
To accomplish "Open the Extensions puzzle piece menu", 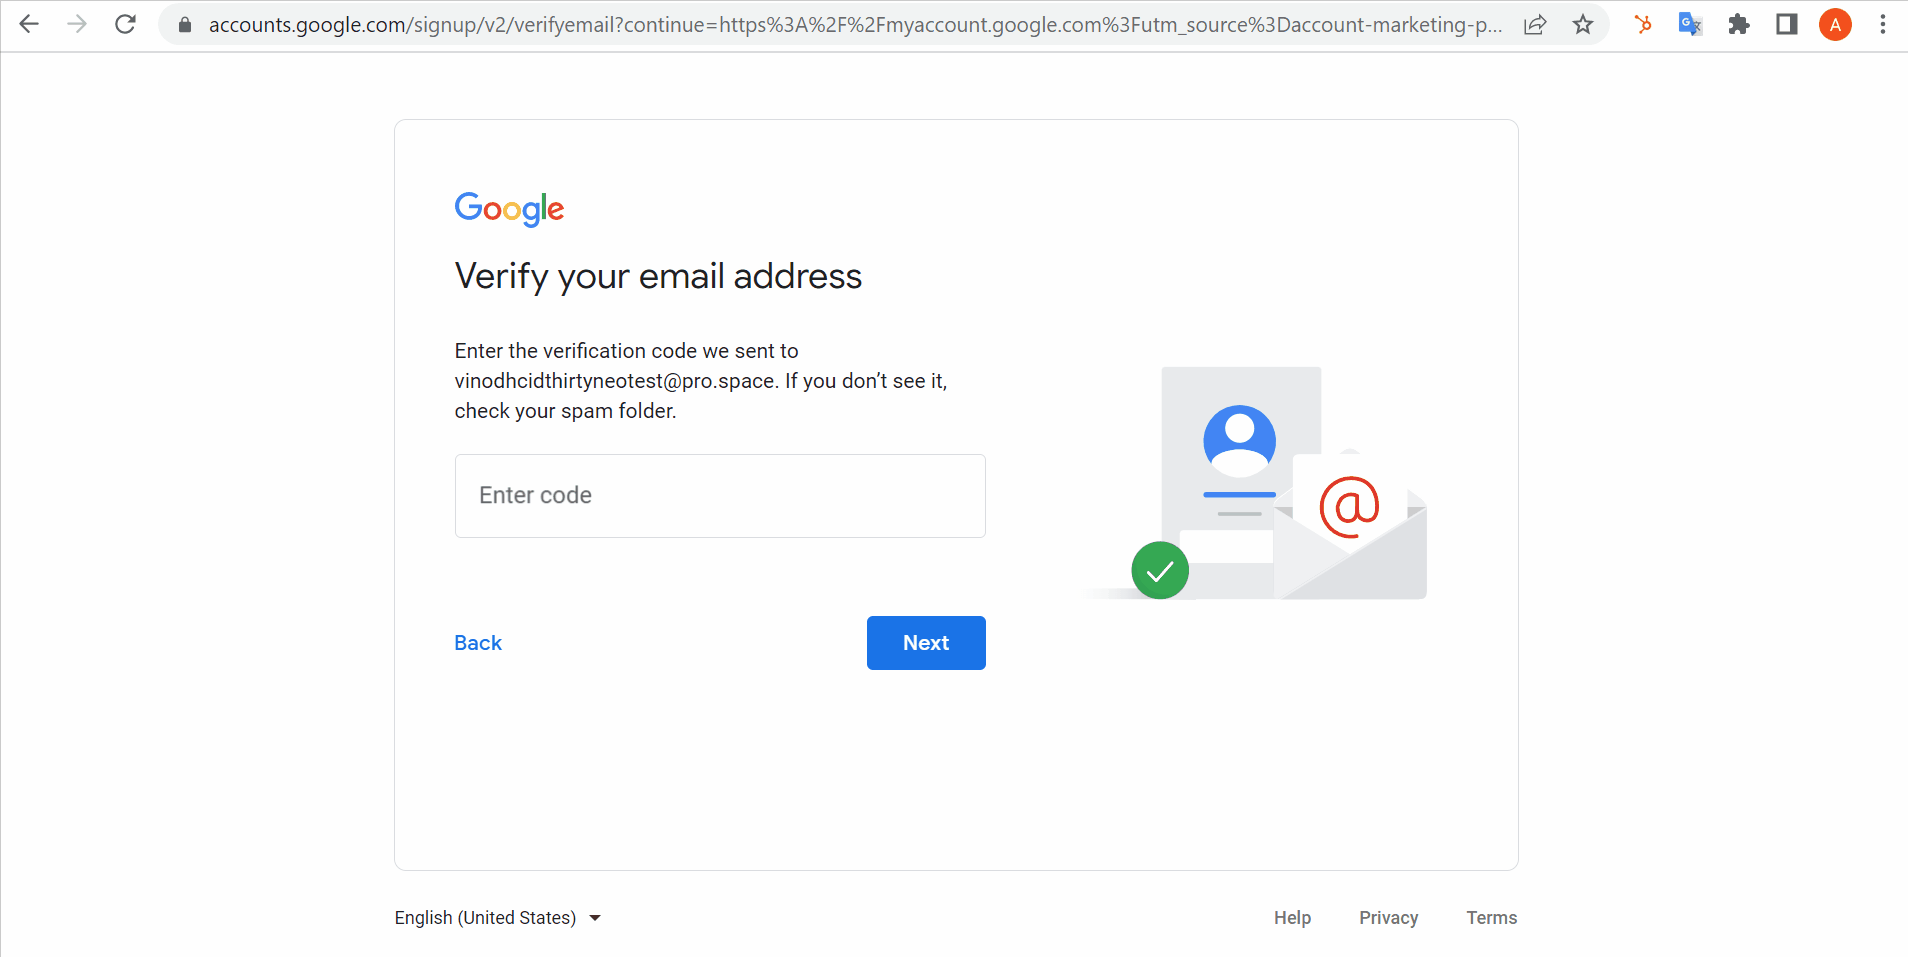I will pyautogui.click(x=1739, y=24).
